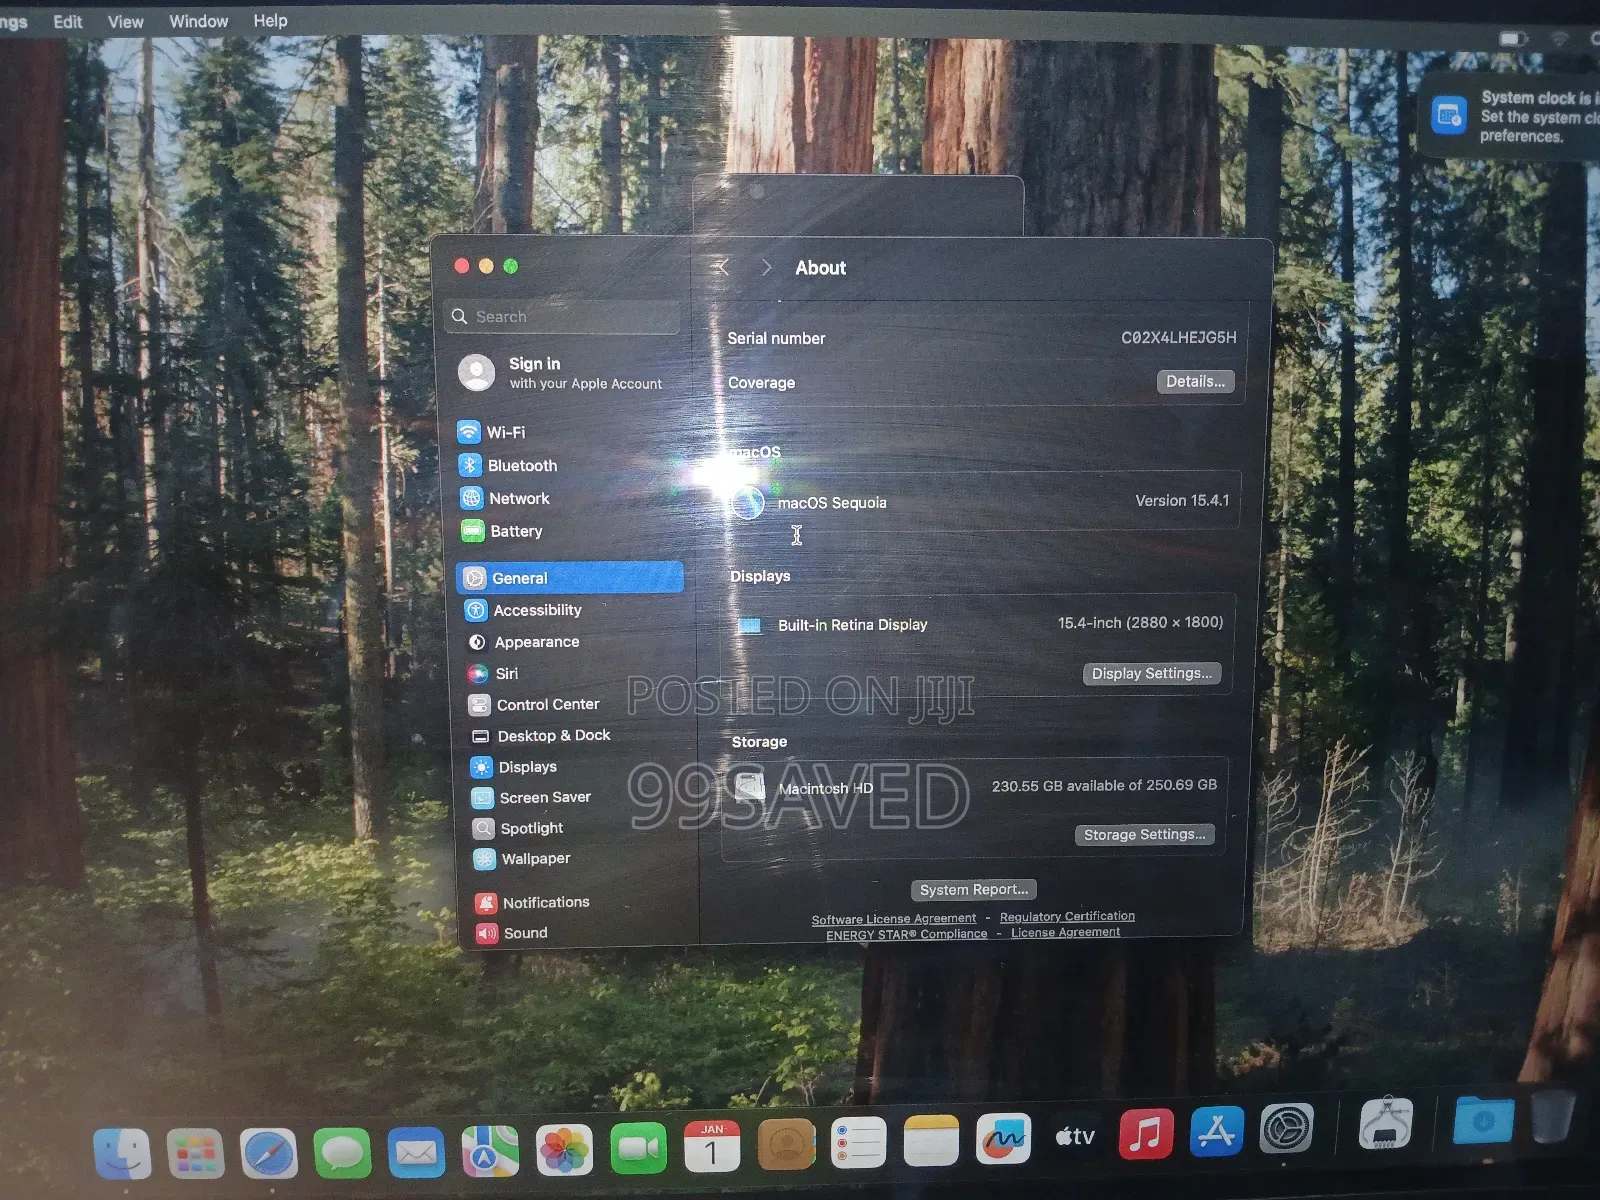Select General in the sidebar

pyautogui.click(x=570, y=578)
